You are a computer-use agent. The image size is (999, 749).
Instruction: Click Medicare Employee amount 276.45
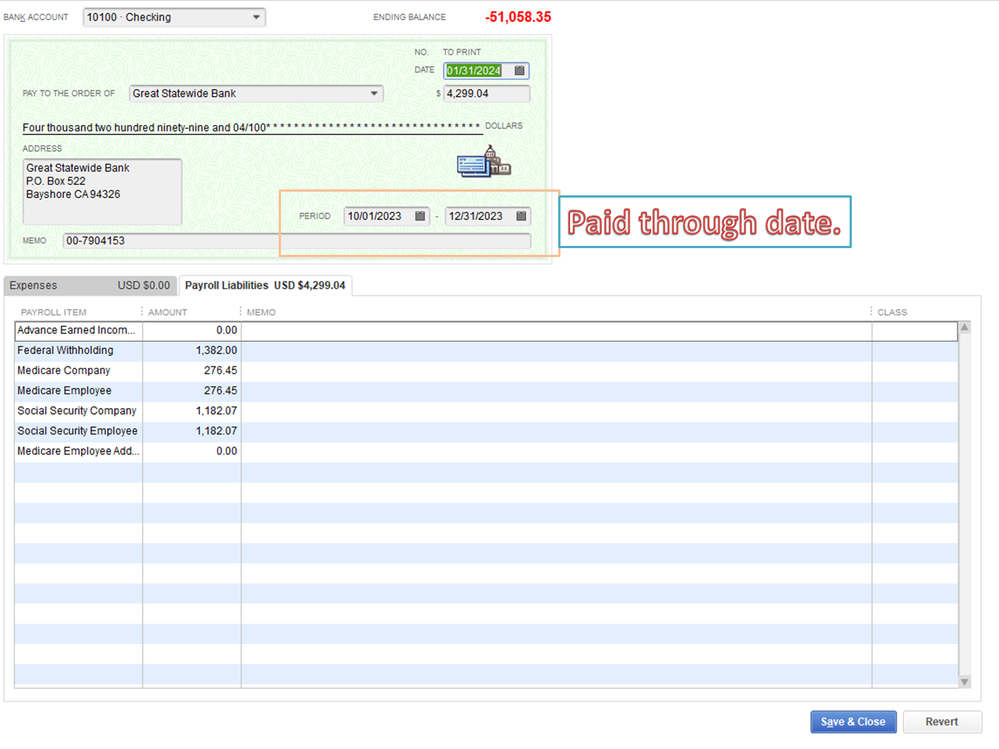tap(192, 390)
